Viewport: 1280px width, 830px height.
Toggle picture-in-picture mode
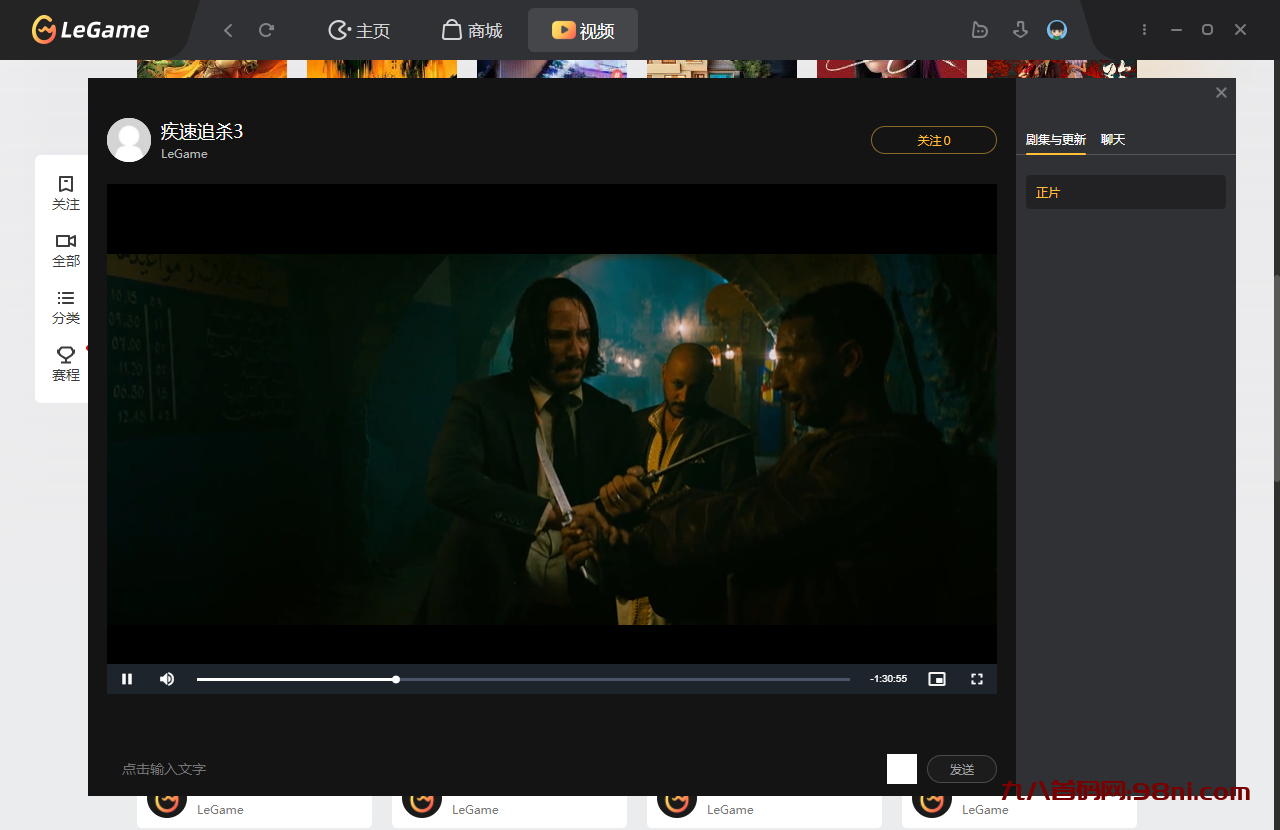pyautogui.click(x=937, y=679)
